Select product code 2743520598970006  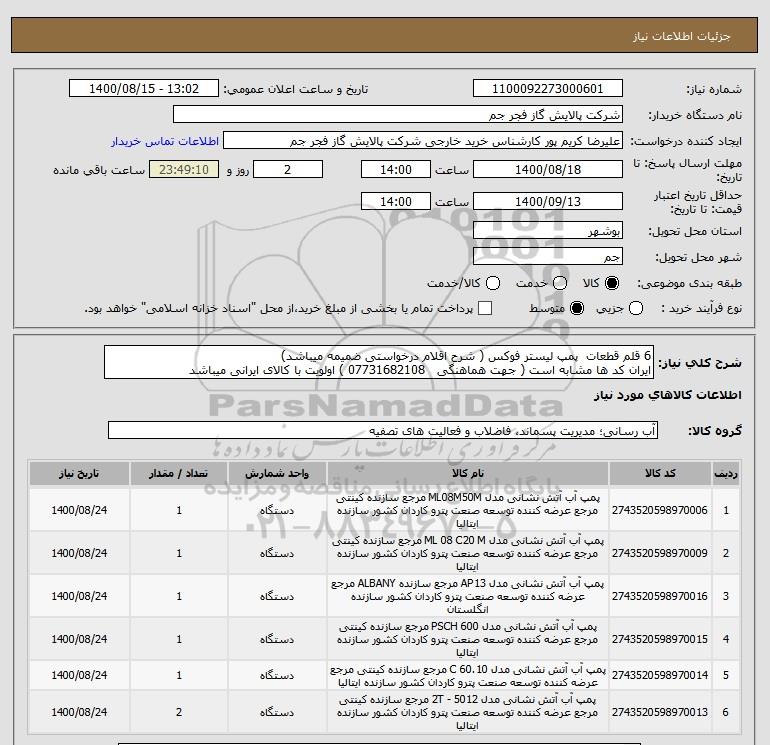click(x=660, y=510)
